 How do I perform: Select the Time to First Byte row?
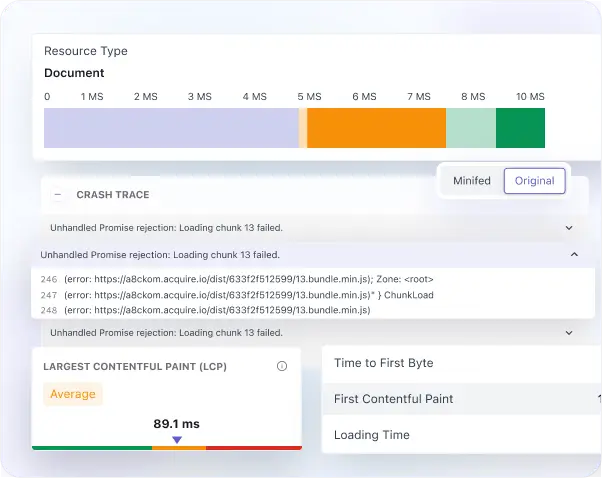click(x=461, y=363)
